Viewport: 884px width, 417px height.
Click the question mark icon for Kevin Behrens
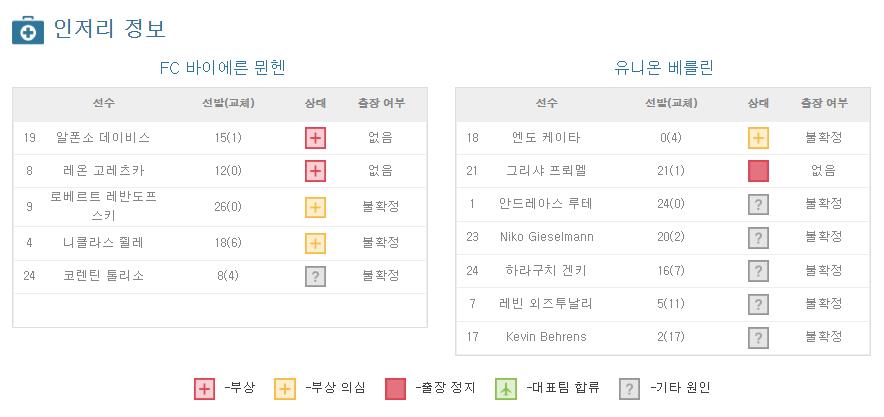758,338
